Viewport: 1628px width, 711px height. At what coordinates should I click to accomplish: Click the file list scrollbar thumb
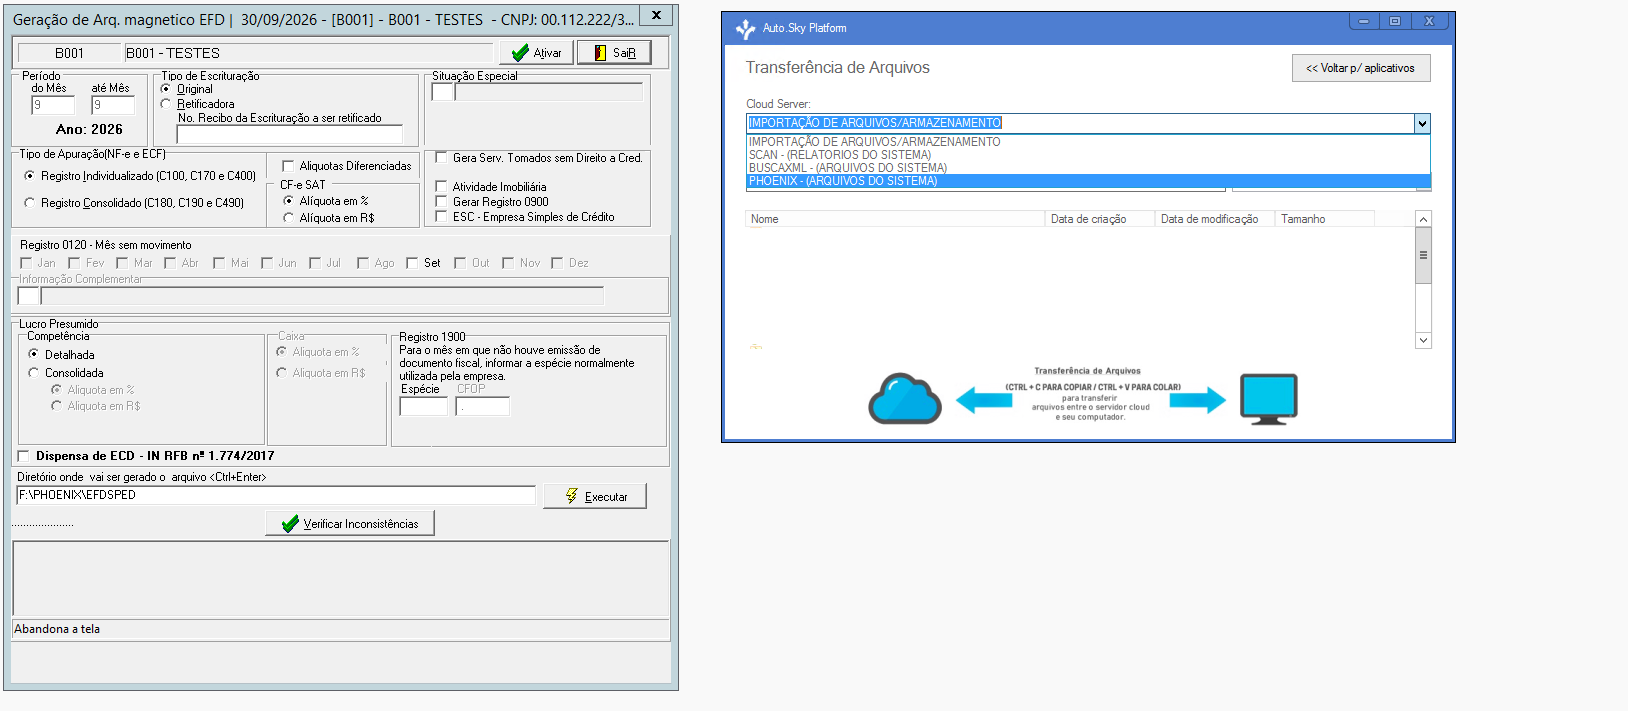(1424, 255)
